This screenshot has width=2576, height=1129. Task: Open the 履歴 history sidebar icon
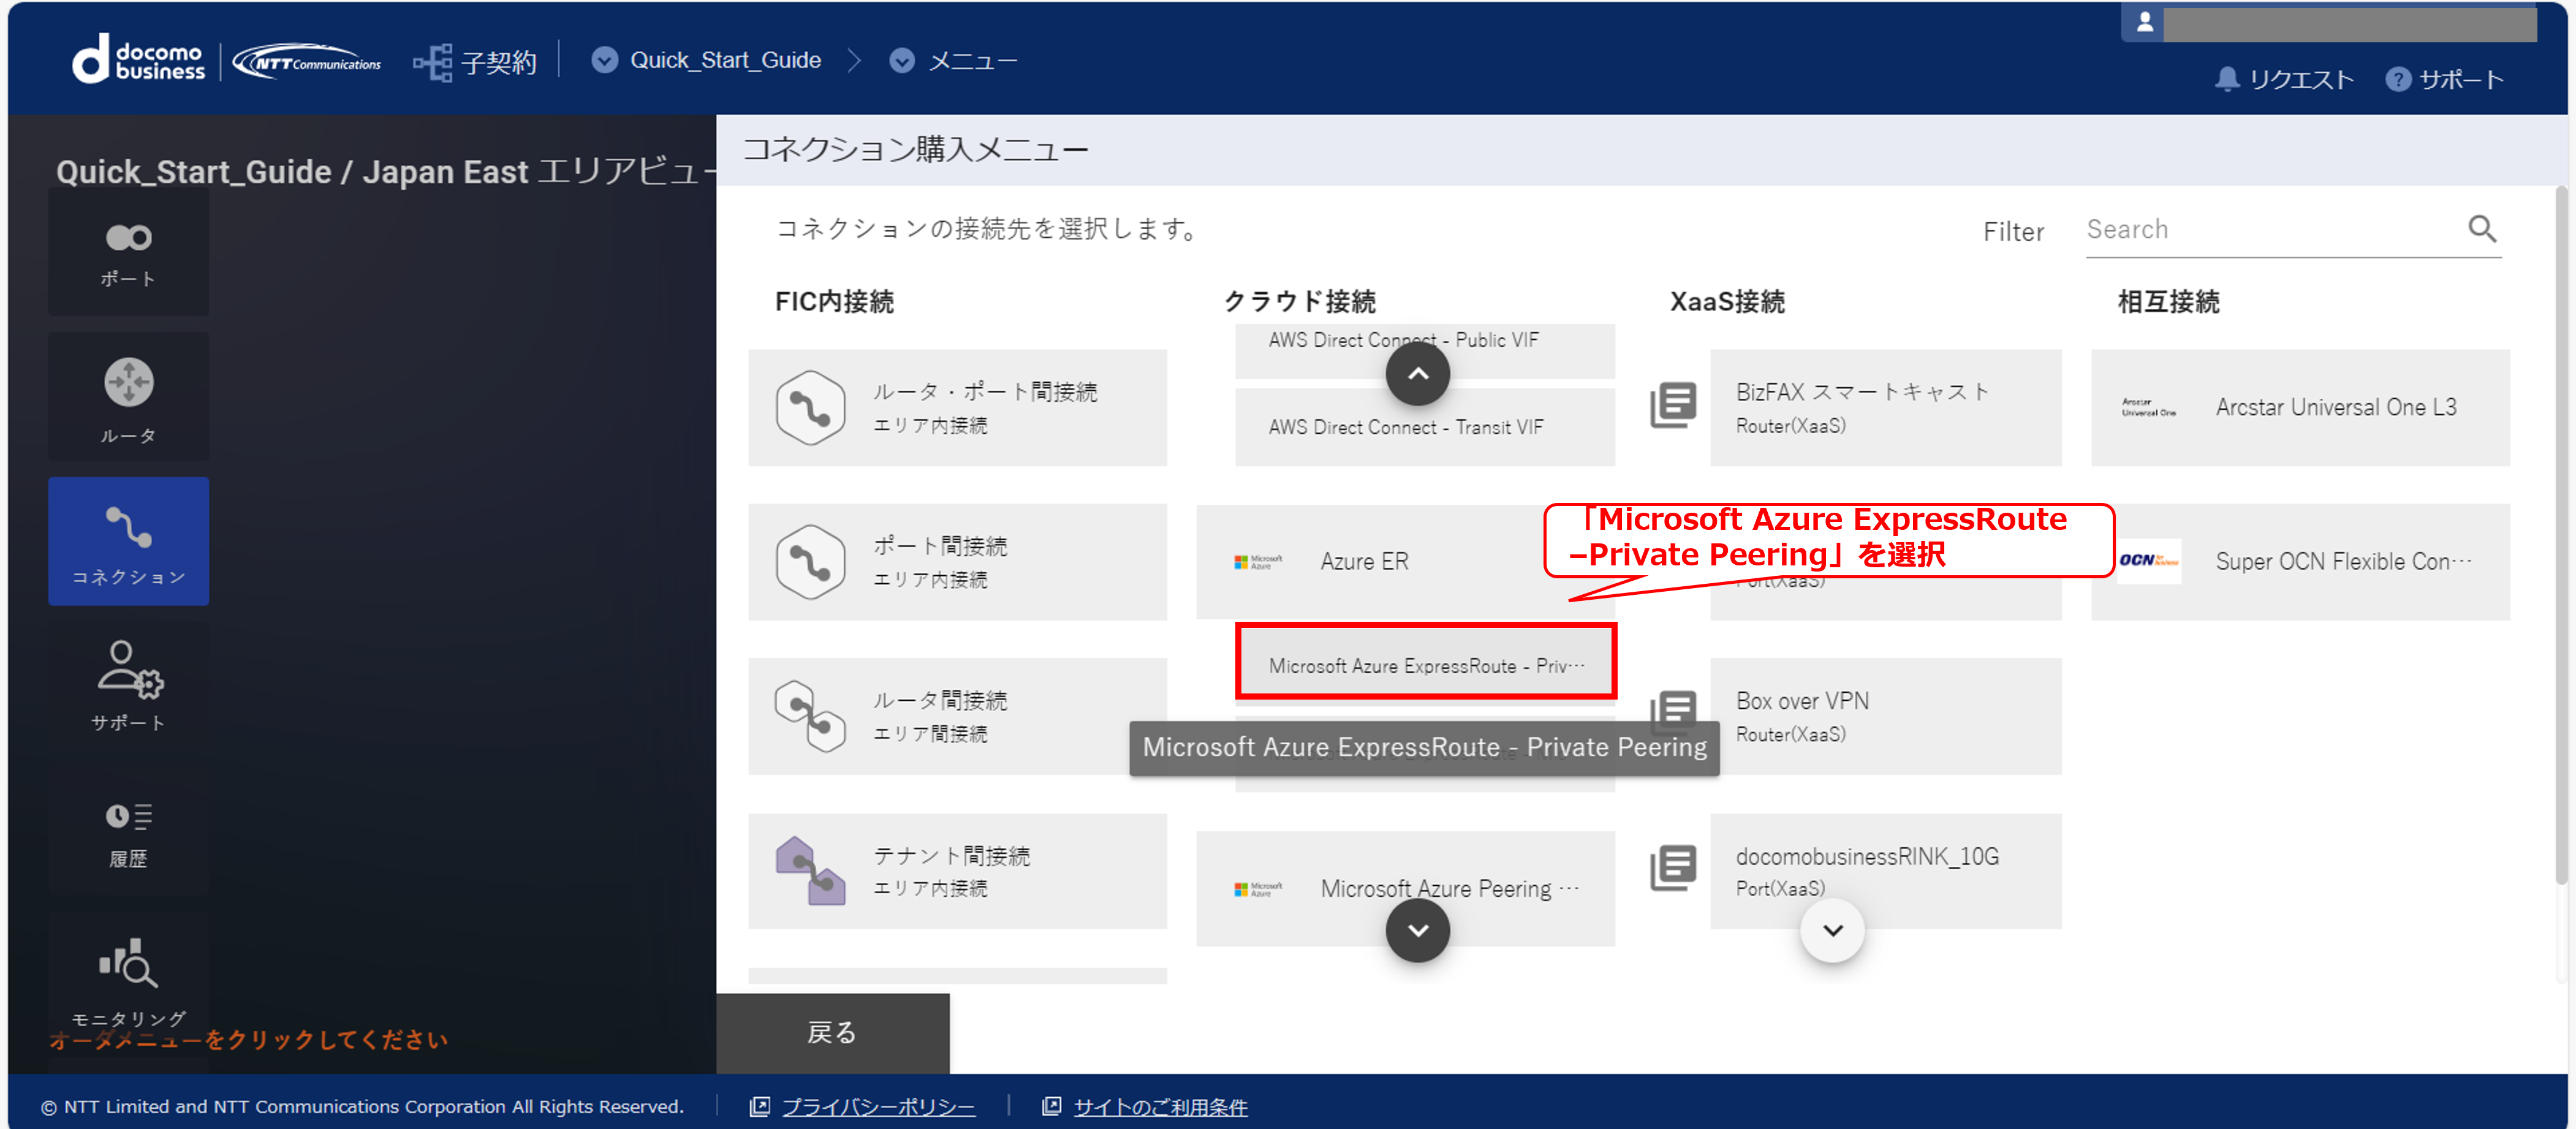pos(128,832)
